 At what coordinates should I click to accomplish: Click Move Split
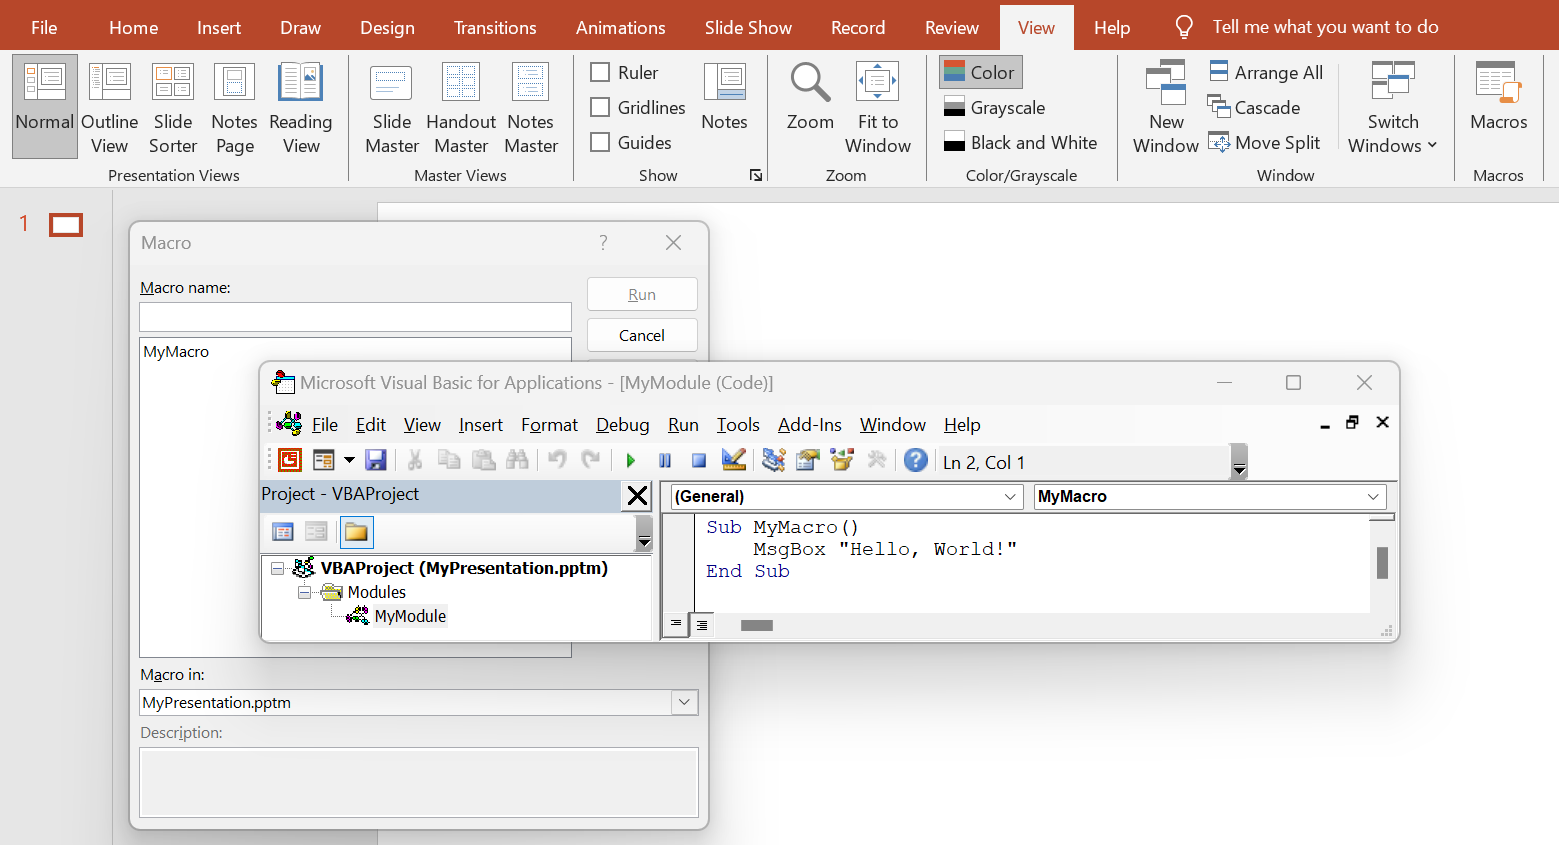(x=1264, y=142)
